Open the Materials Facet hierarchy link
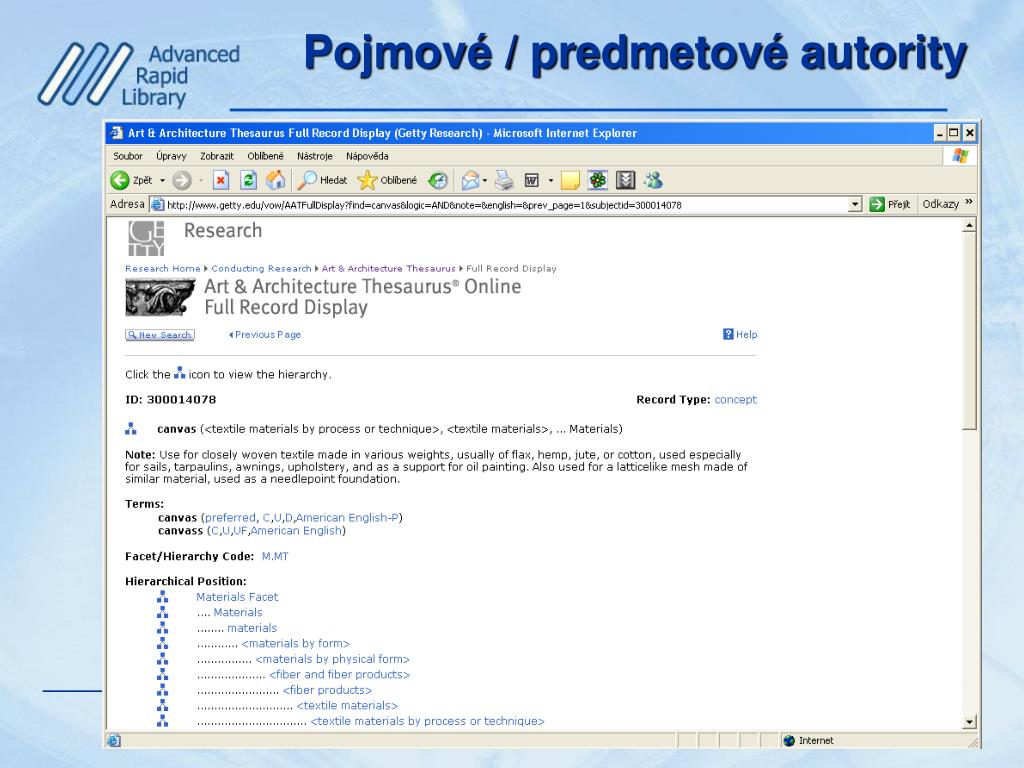Image resolution: width=1024 pixels, height=768 pixels. [237, 597]
